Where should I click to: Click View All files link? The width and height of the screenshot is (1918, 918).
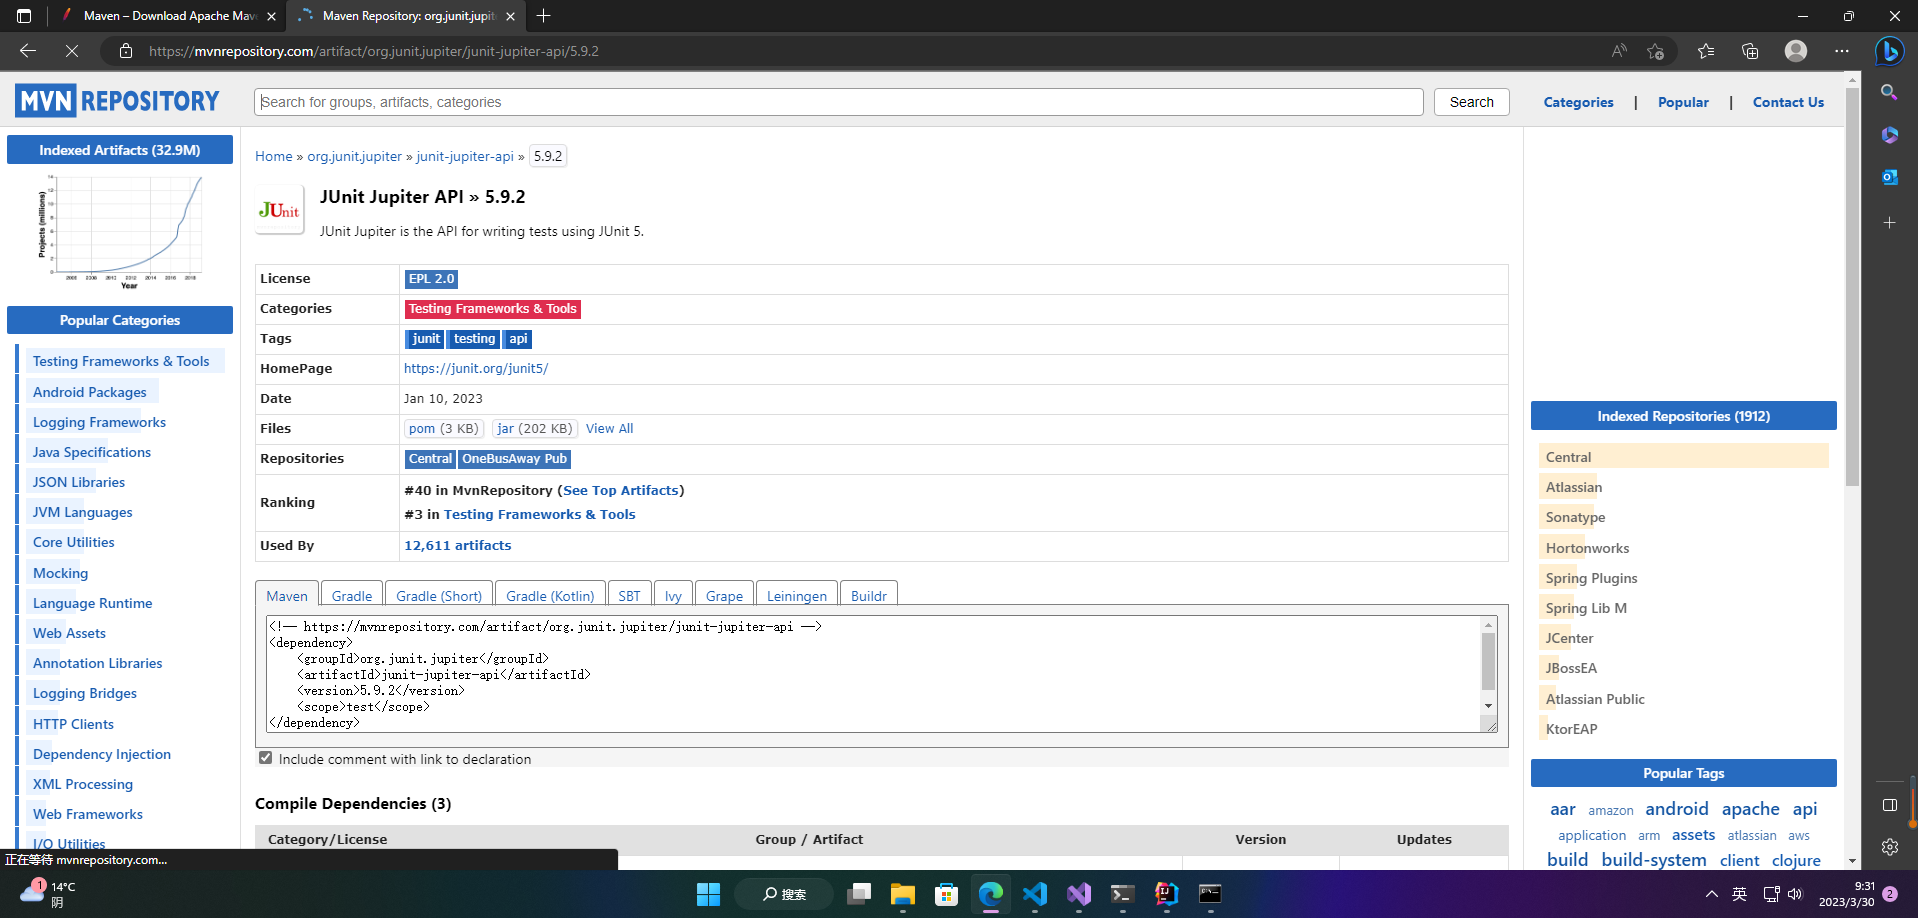610,428
